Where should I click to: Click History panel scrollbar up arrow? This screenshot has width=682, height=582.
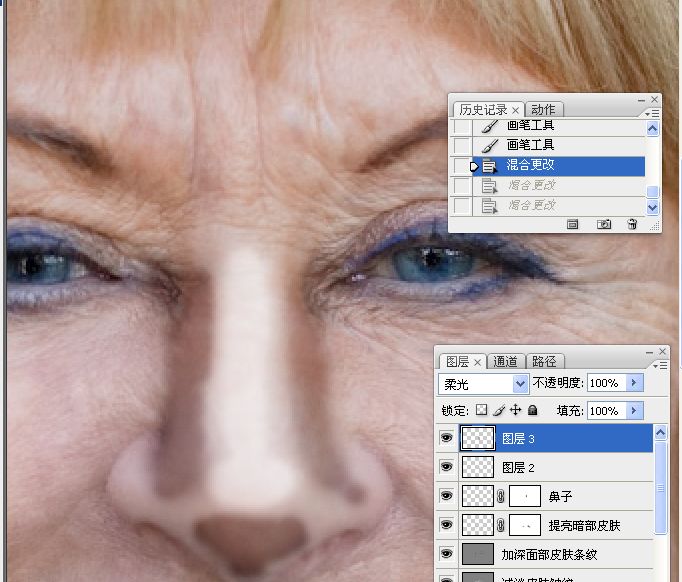[x=652, y=128]
